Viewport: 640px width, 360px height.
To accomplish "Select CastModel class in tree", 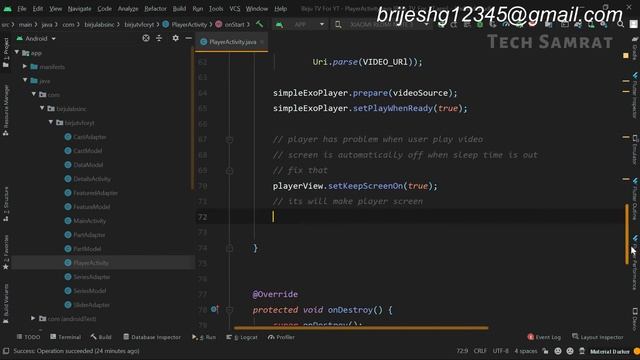I will pyautogui.click(x=84, y=151).
